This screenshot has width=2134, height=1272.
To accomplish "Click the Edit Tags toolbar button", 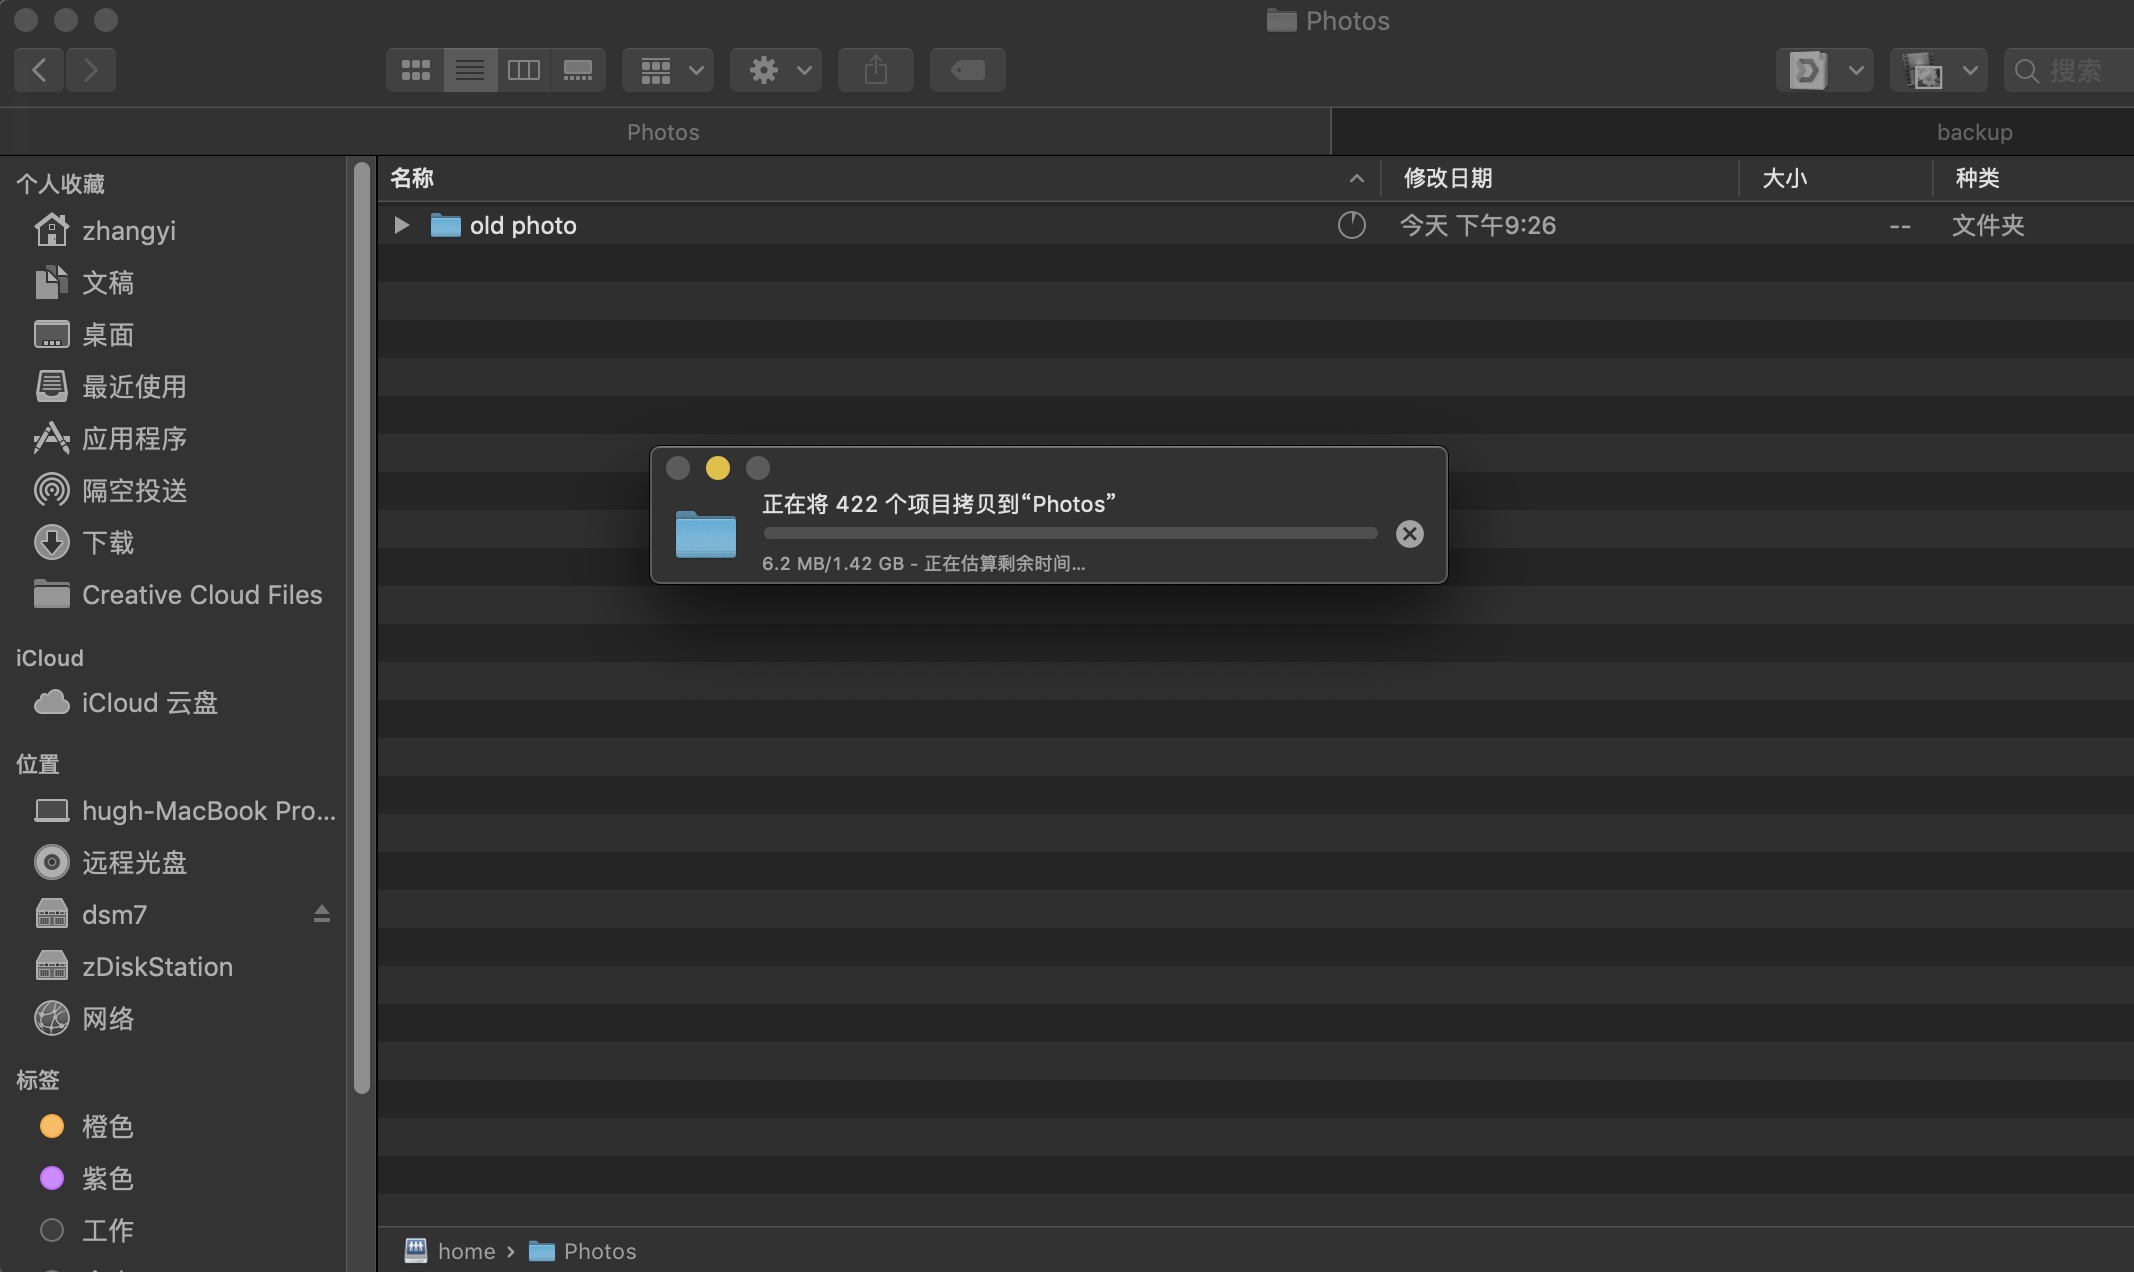I will (968, 70).
